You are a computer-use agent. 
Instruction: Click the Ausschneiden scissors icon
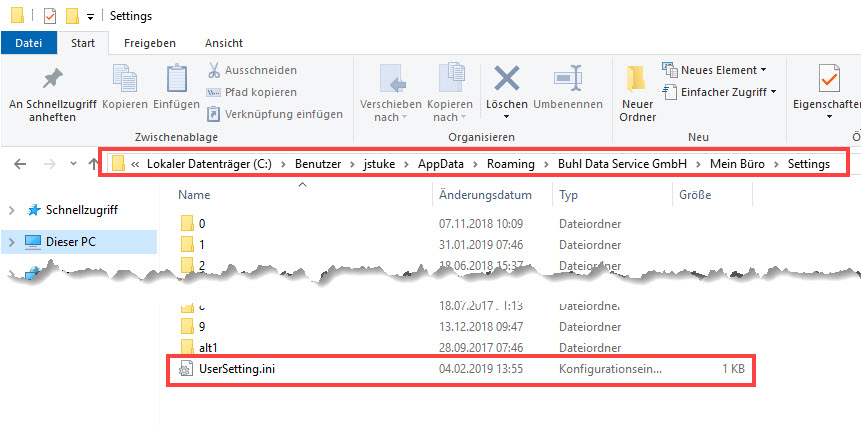(x=215, y=71)
